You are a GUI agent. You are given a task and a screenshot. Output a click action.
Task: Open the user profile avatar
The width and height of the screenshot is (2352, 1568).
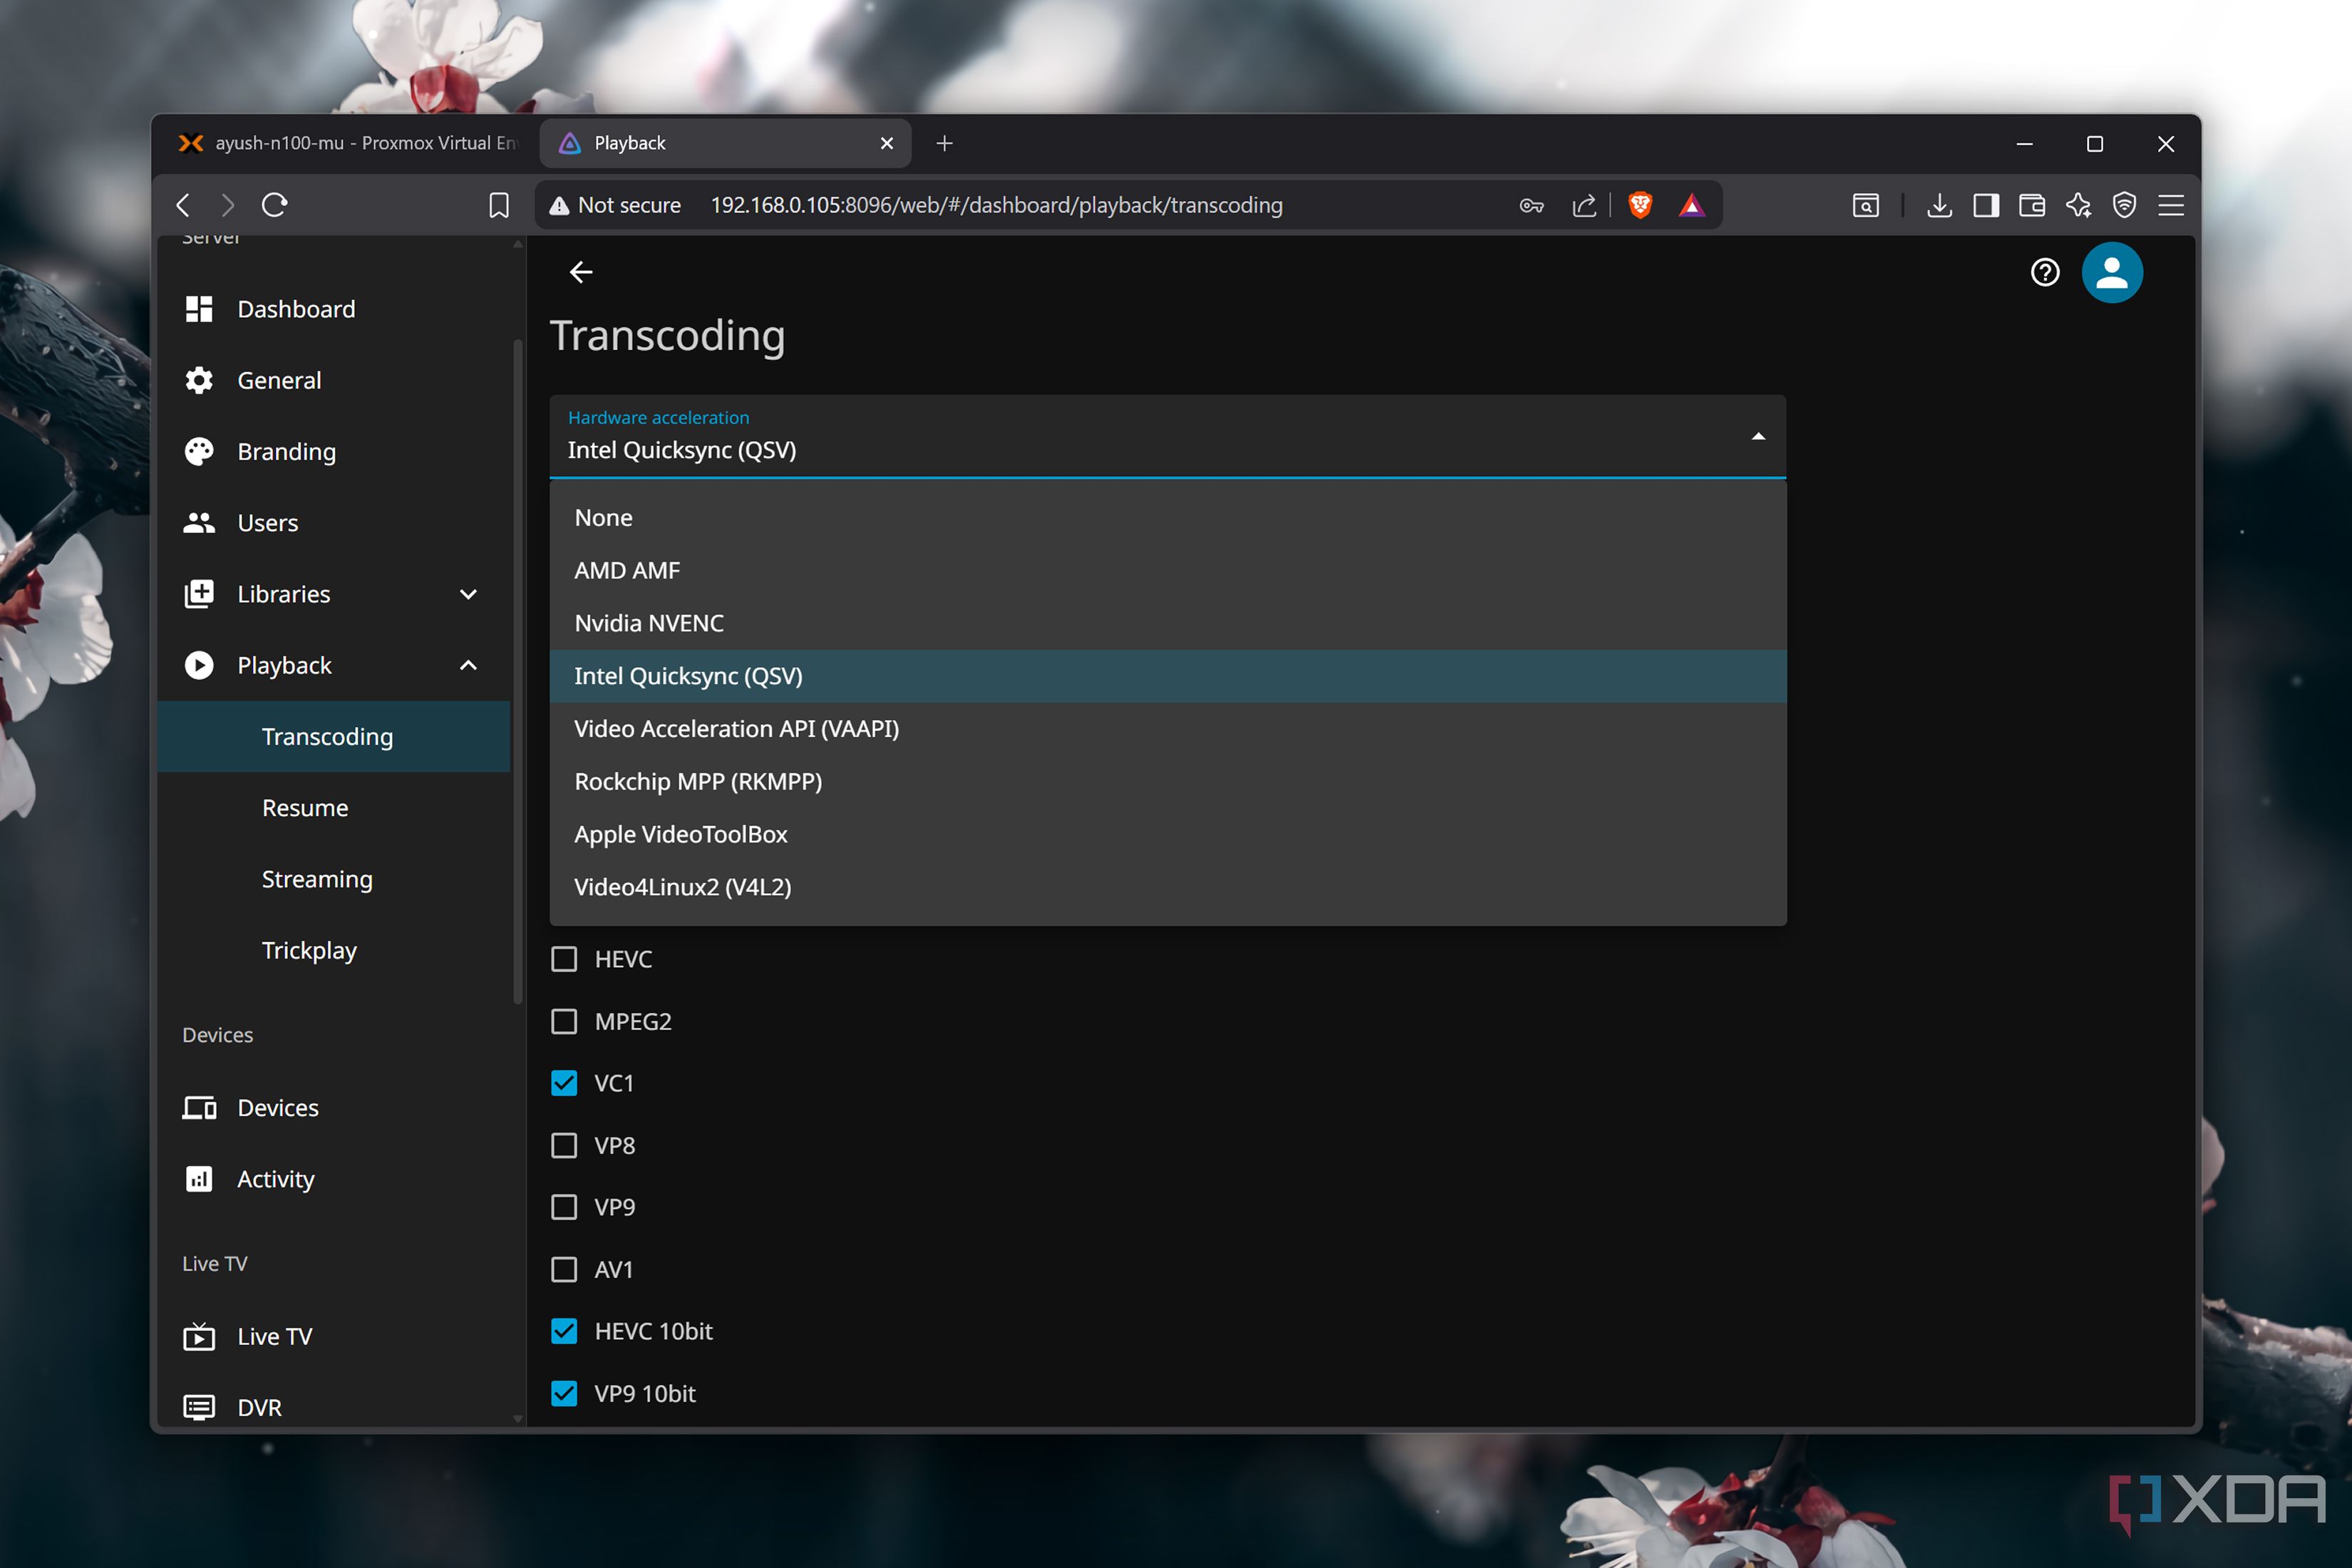click(2112, 272)
